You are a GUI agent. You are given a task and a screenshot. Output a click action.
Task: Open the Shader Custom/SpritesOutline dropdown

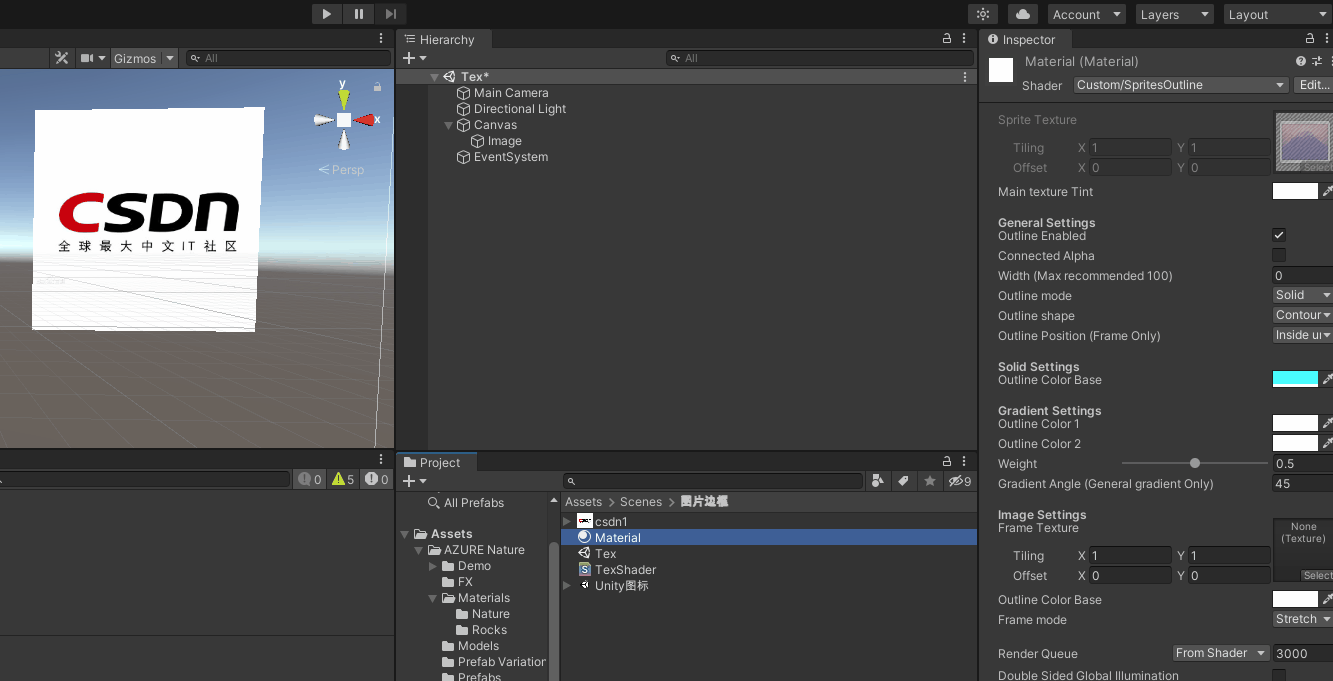pyautogui.click(x=1181, y=85)
